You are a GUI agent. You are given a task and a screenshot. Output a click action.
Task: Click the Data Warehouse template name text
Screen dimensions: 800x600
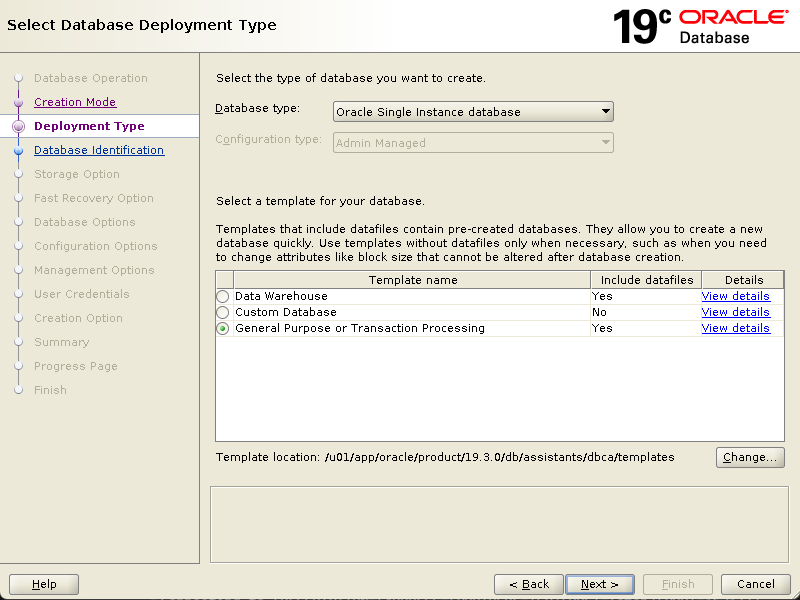(281, 296)
